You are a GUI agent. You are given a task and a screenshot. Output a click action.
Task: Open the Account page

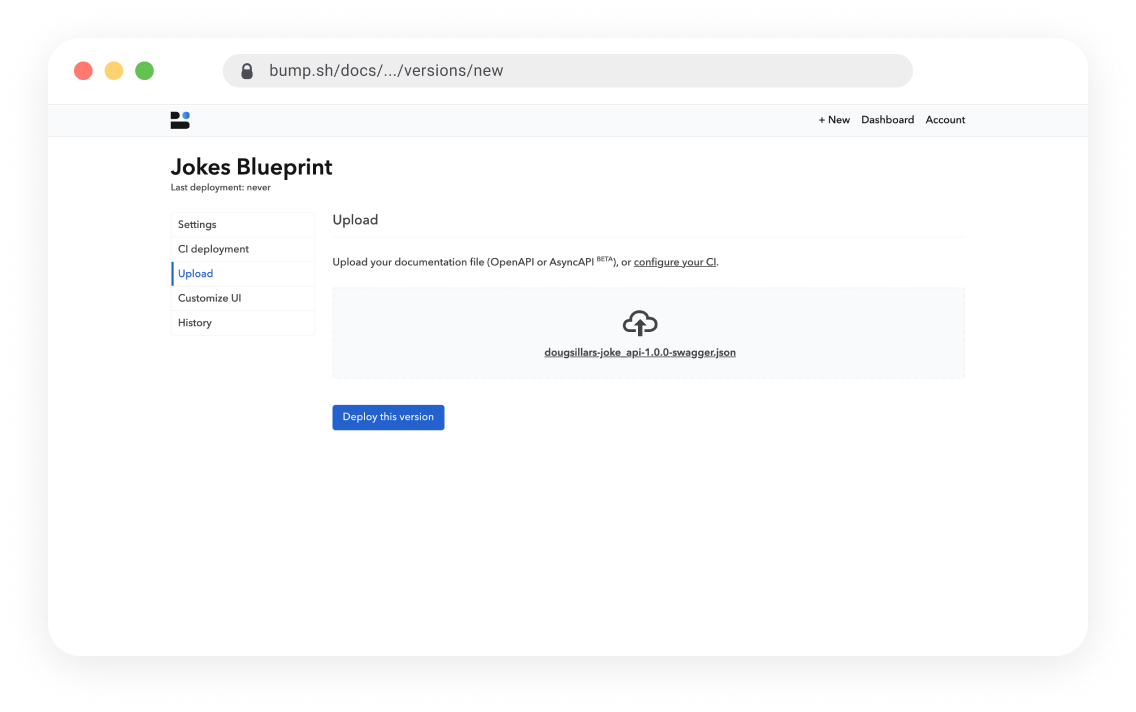pyautogui.click(x=944, y=119)
